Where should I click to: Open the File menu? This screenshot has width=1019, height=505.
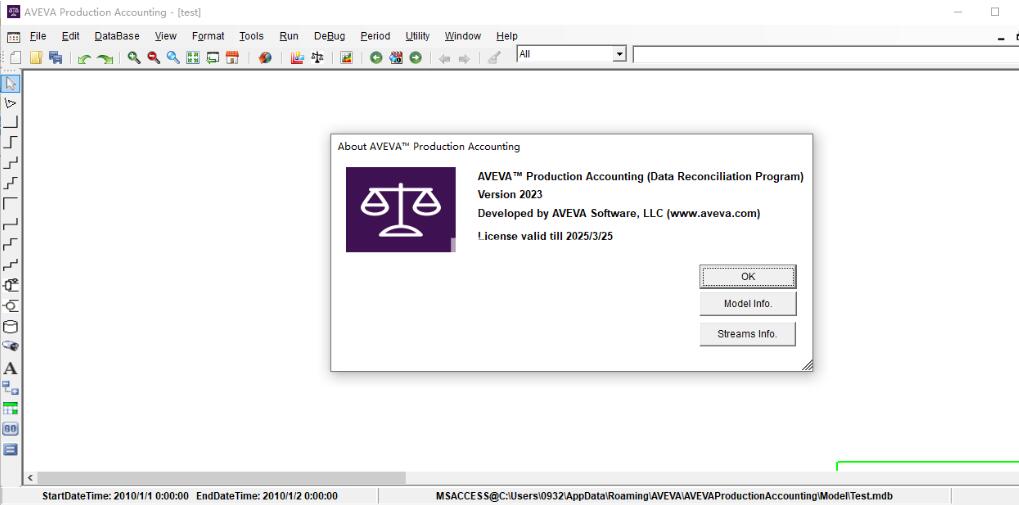pos(38,36)
